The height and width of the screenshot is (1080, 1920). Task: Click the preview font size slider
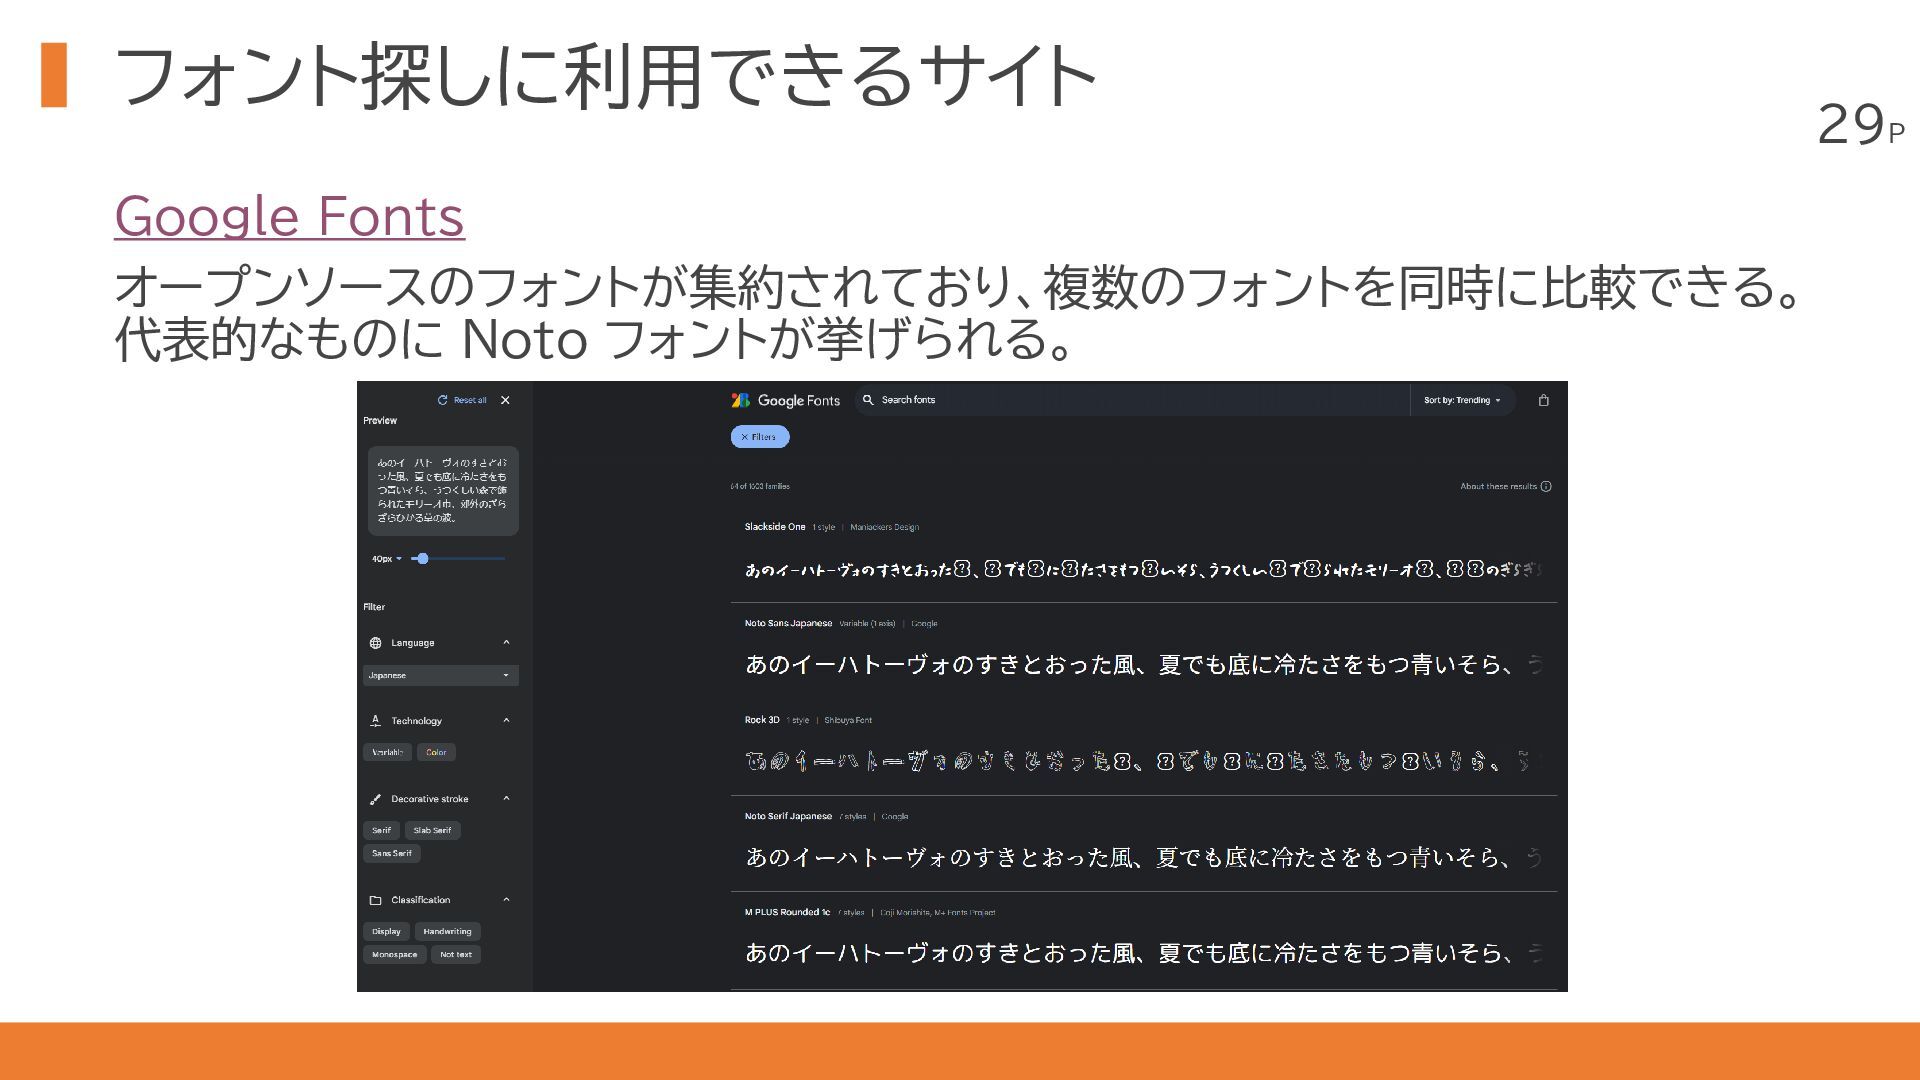point(458,559)
